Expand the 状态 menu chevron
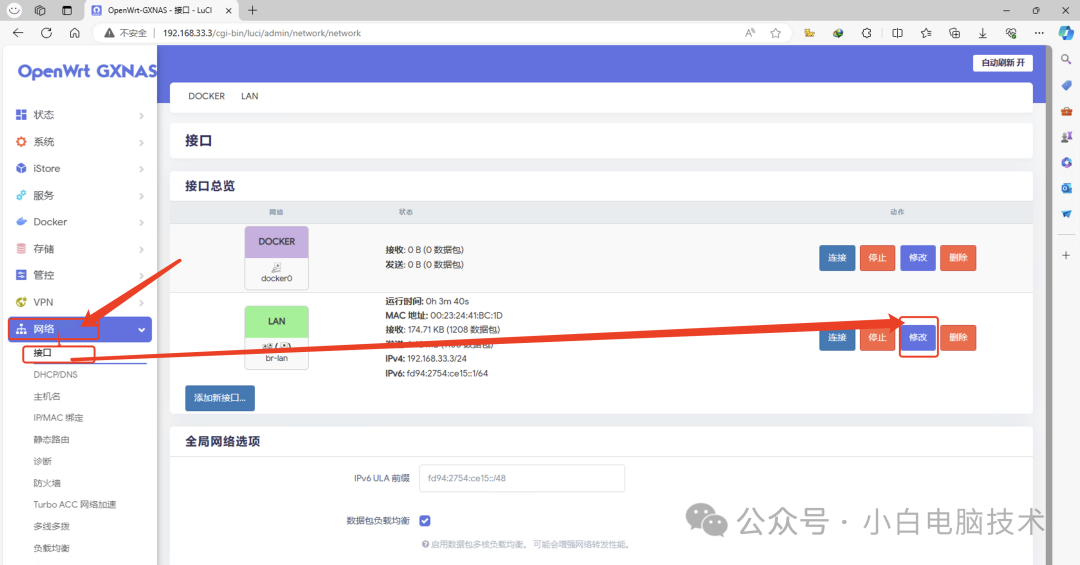The height and width of the screenshot is (565, 1080). point(141,115)
